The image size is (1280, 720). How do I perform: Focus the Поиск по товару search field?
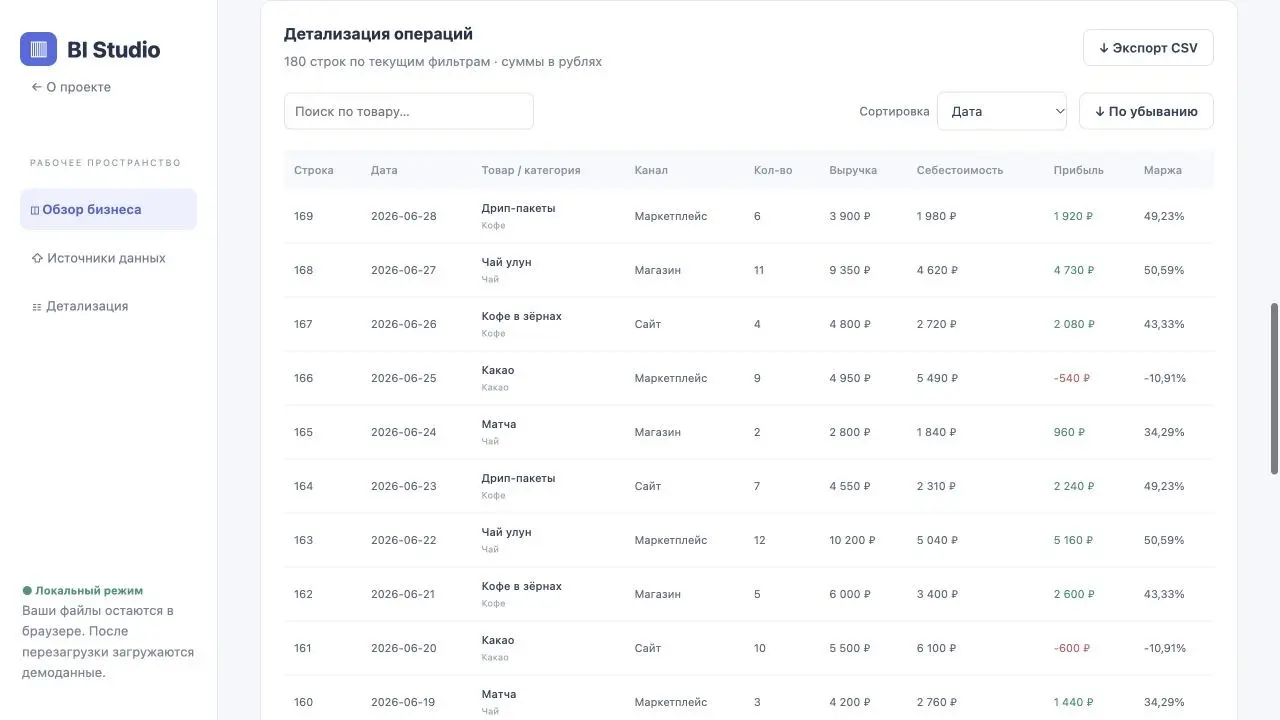click(x=409, y=111)
